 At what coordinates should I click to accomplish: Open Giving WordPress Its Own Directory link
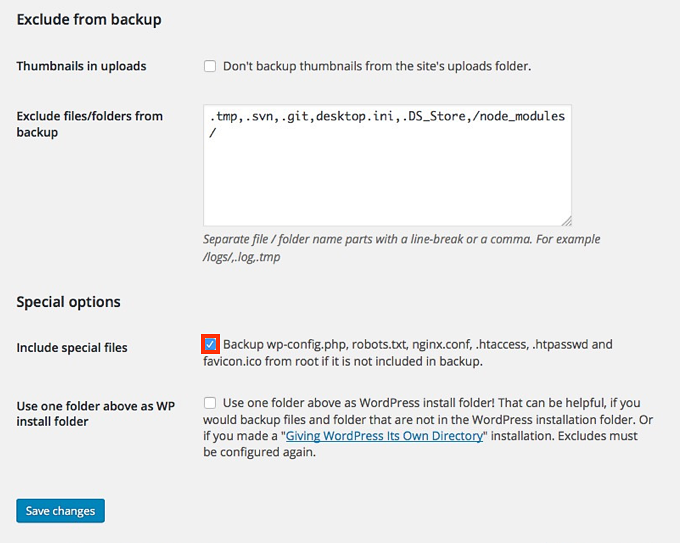[x=385, y=436]
